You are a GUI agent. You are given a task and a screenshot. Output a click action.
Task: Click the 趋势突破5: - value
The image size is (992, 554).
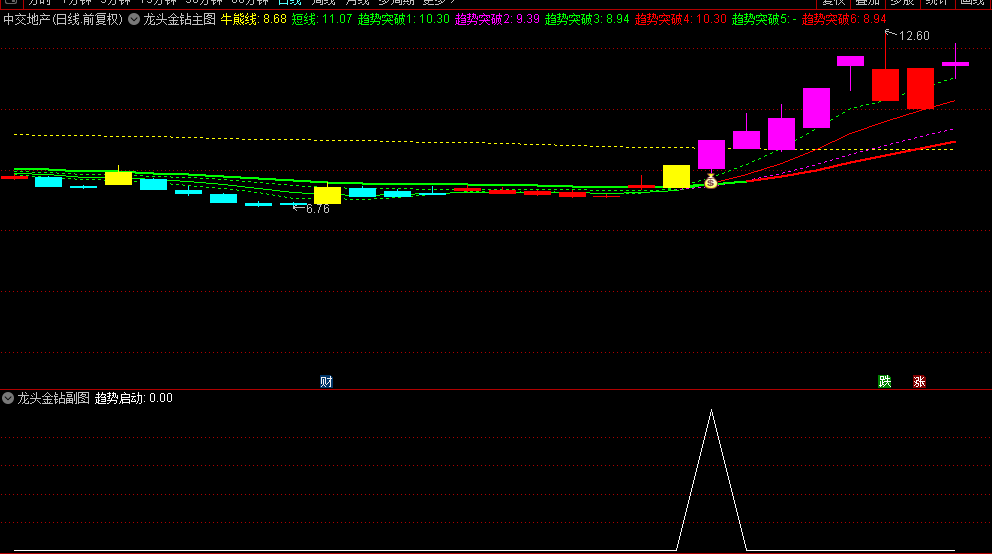pos(764,20)
